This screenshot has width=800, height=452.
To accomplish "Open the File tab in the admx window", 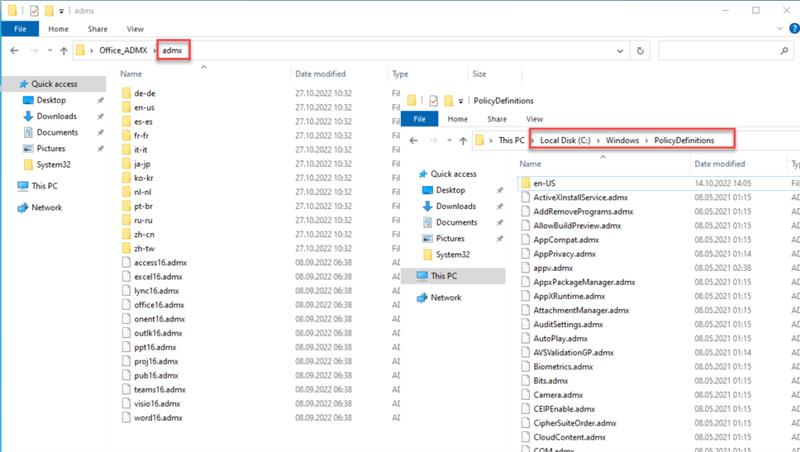I will pos(20,29).
